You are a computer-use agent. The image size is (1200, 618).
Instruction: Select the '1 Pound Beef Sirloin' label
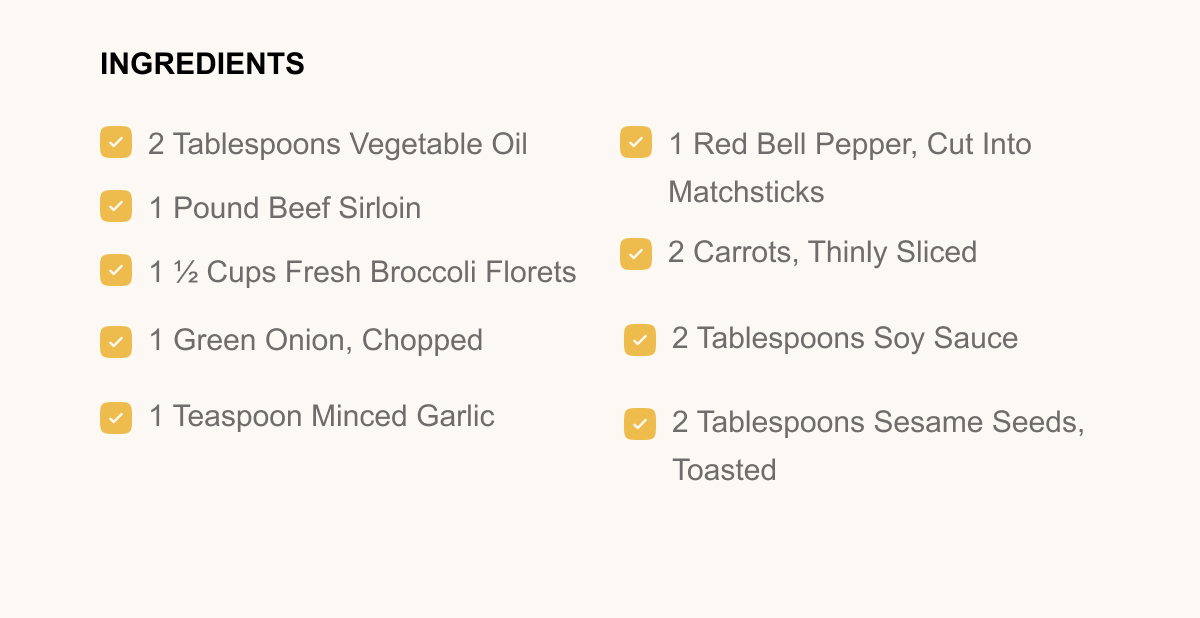pyautogui.click(x=285, y=208)
